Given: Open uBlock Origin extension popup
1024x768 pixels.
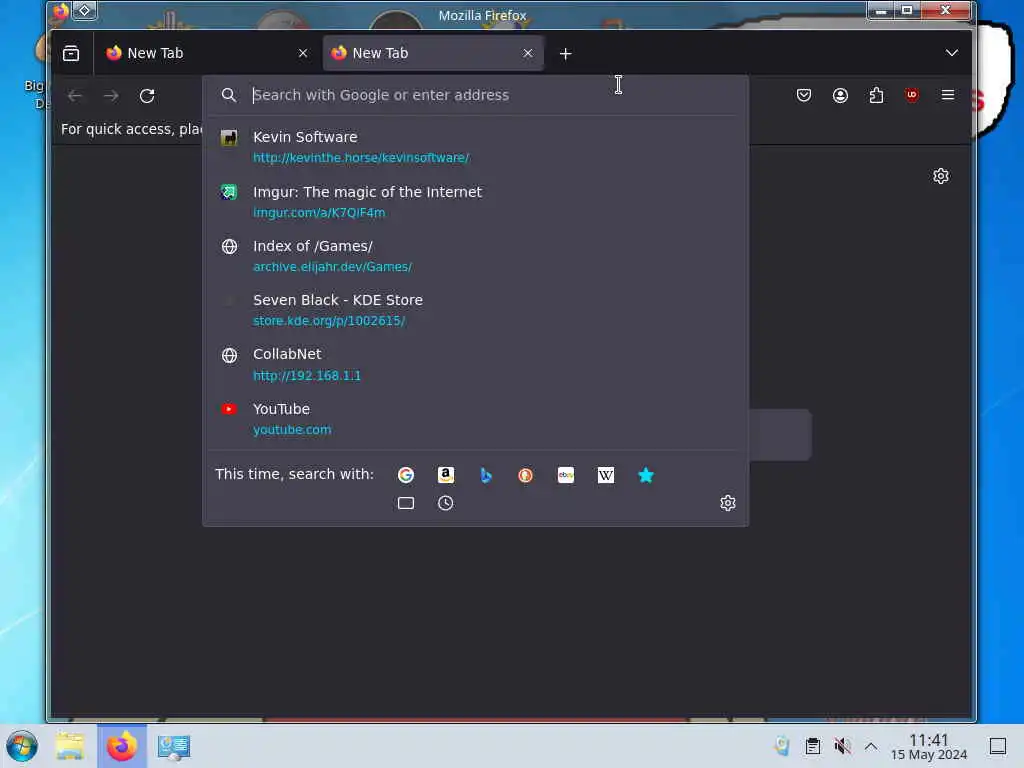Looking at the screenshot, I should (x=912, y=95).
